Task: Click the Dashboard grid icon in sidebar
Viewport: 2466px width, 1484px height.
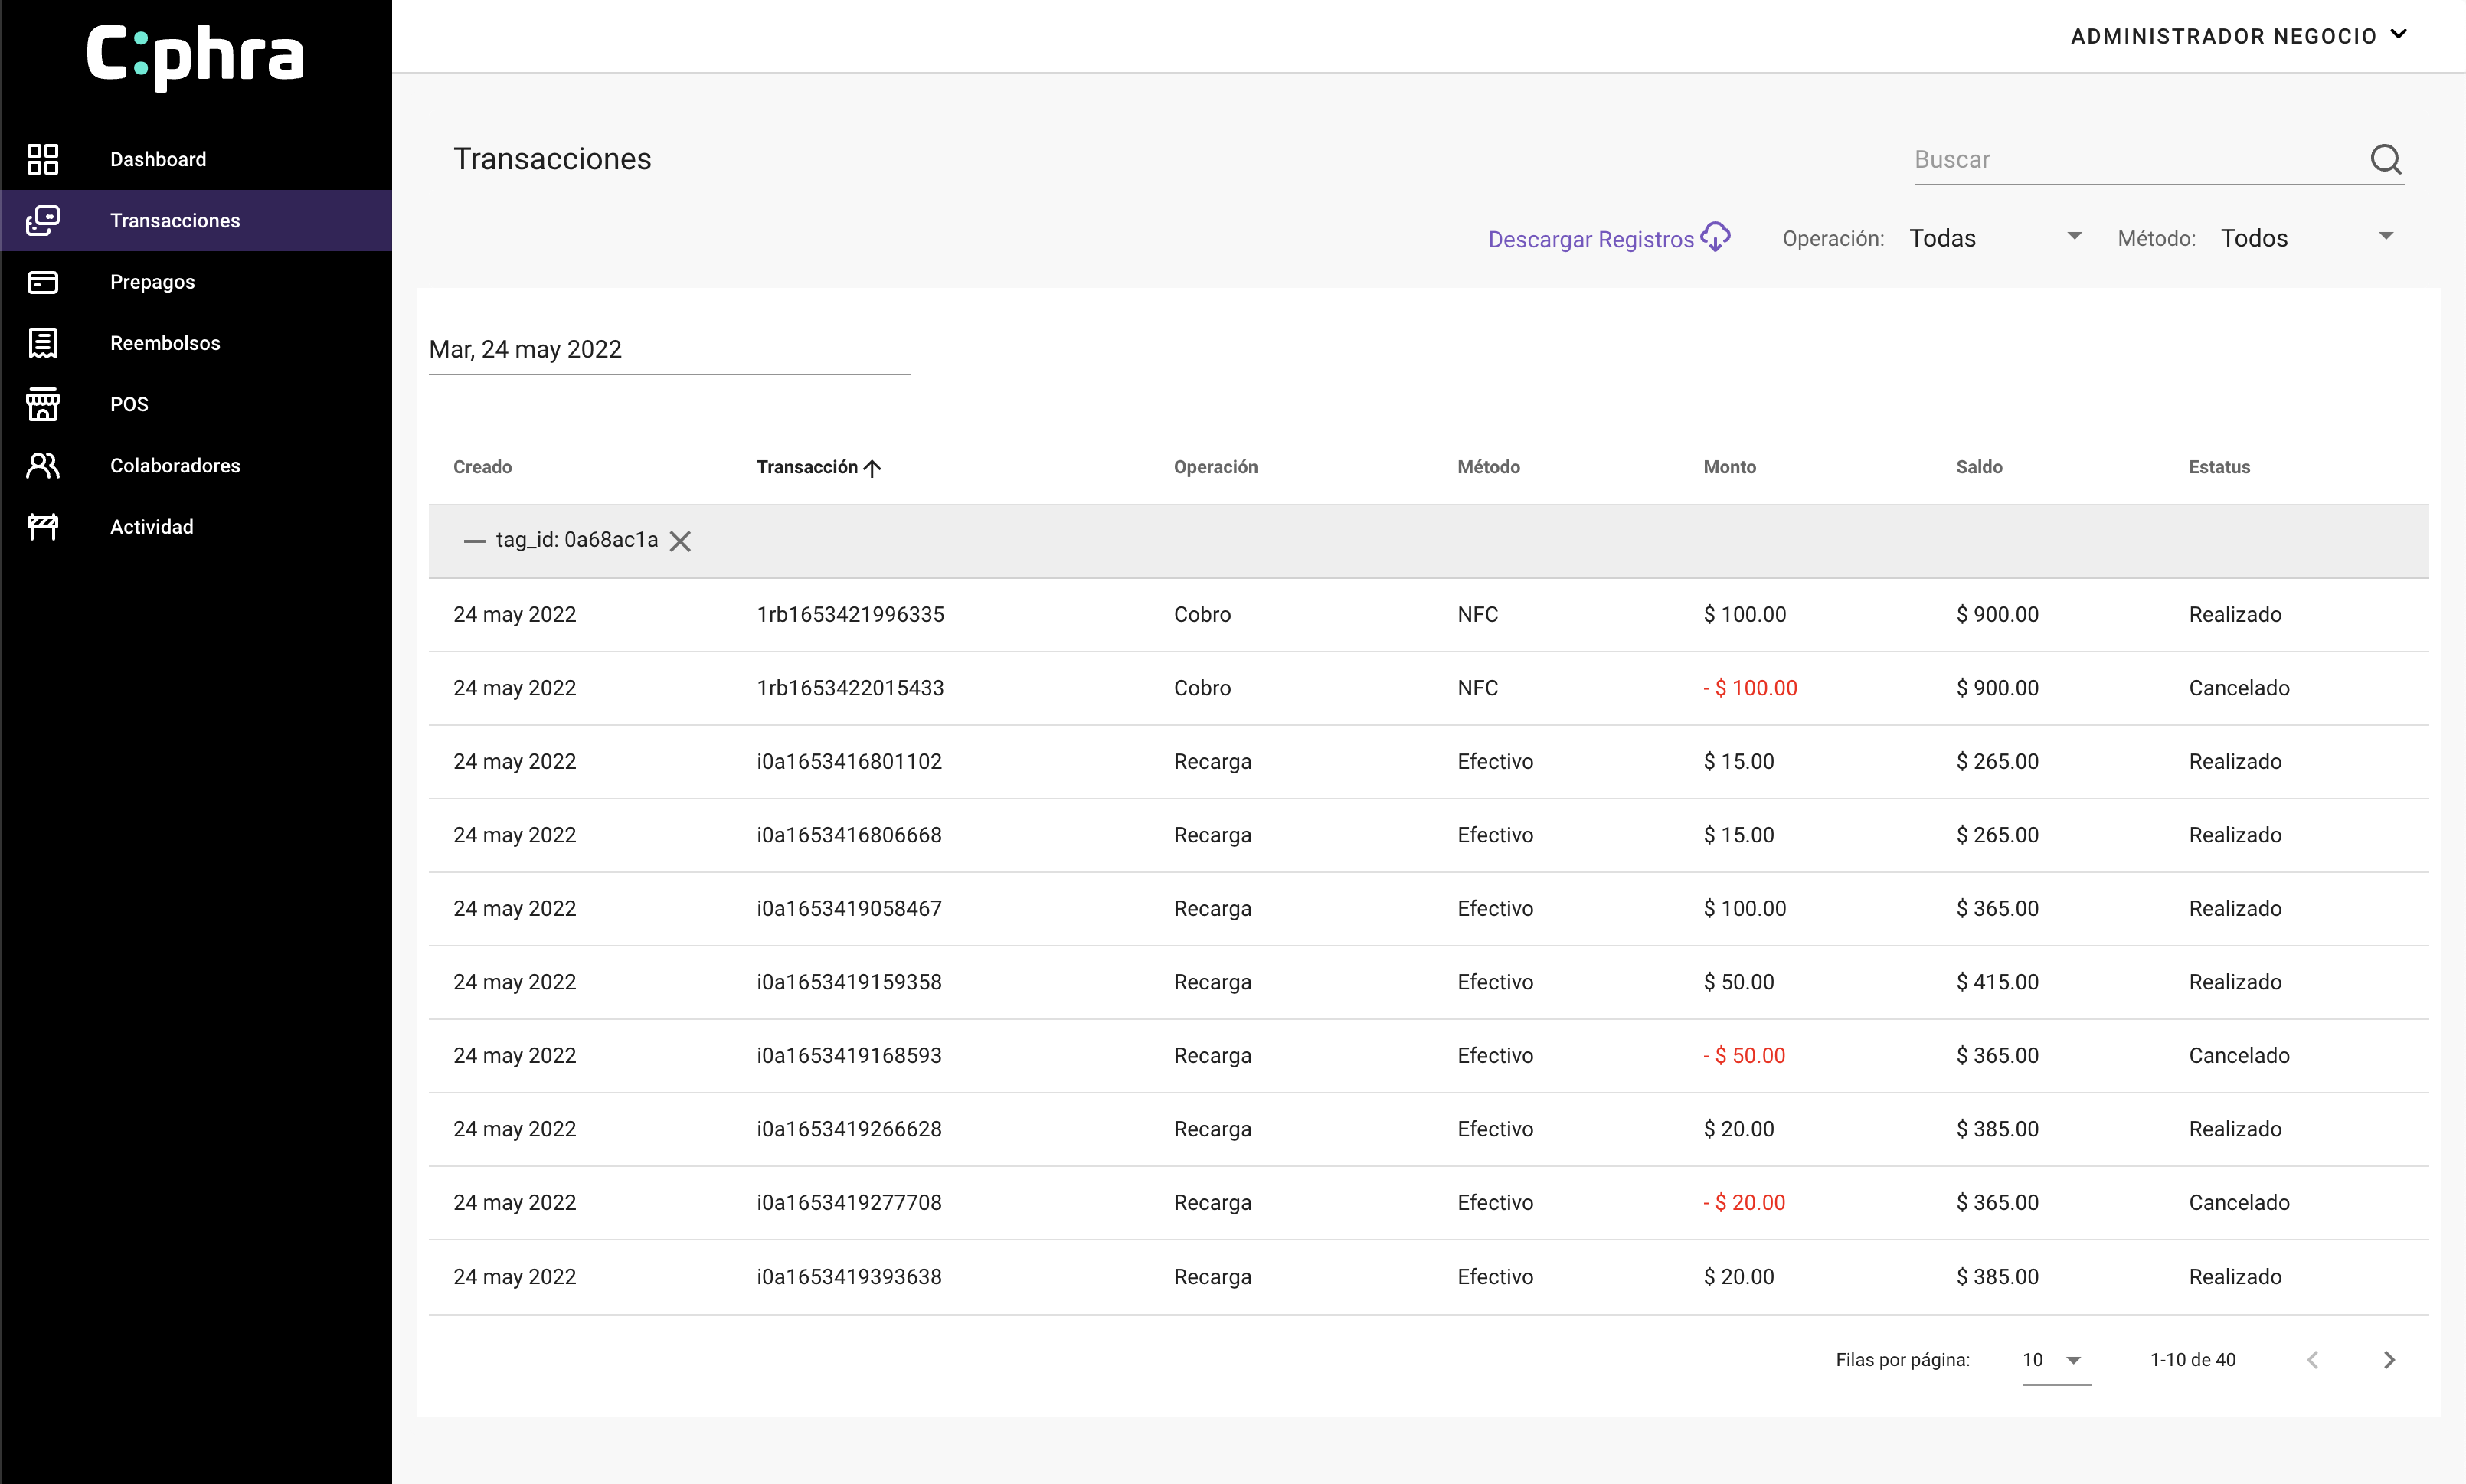Action: tap(42, 159)
